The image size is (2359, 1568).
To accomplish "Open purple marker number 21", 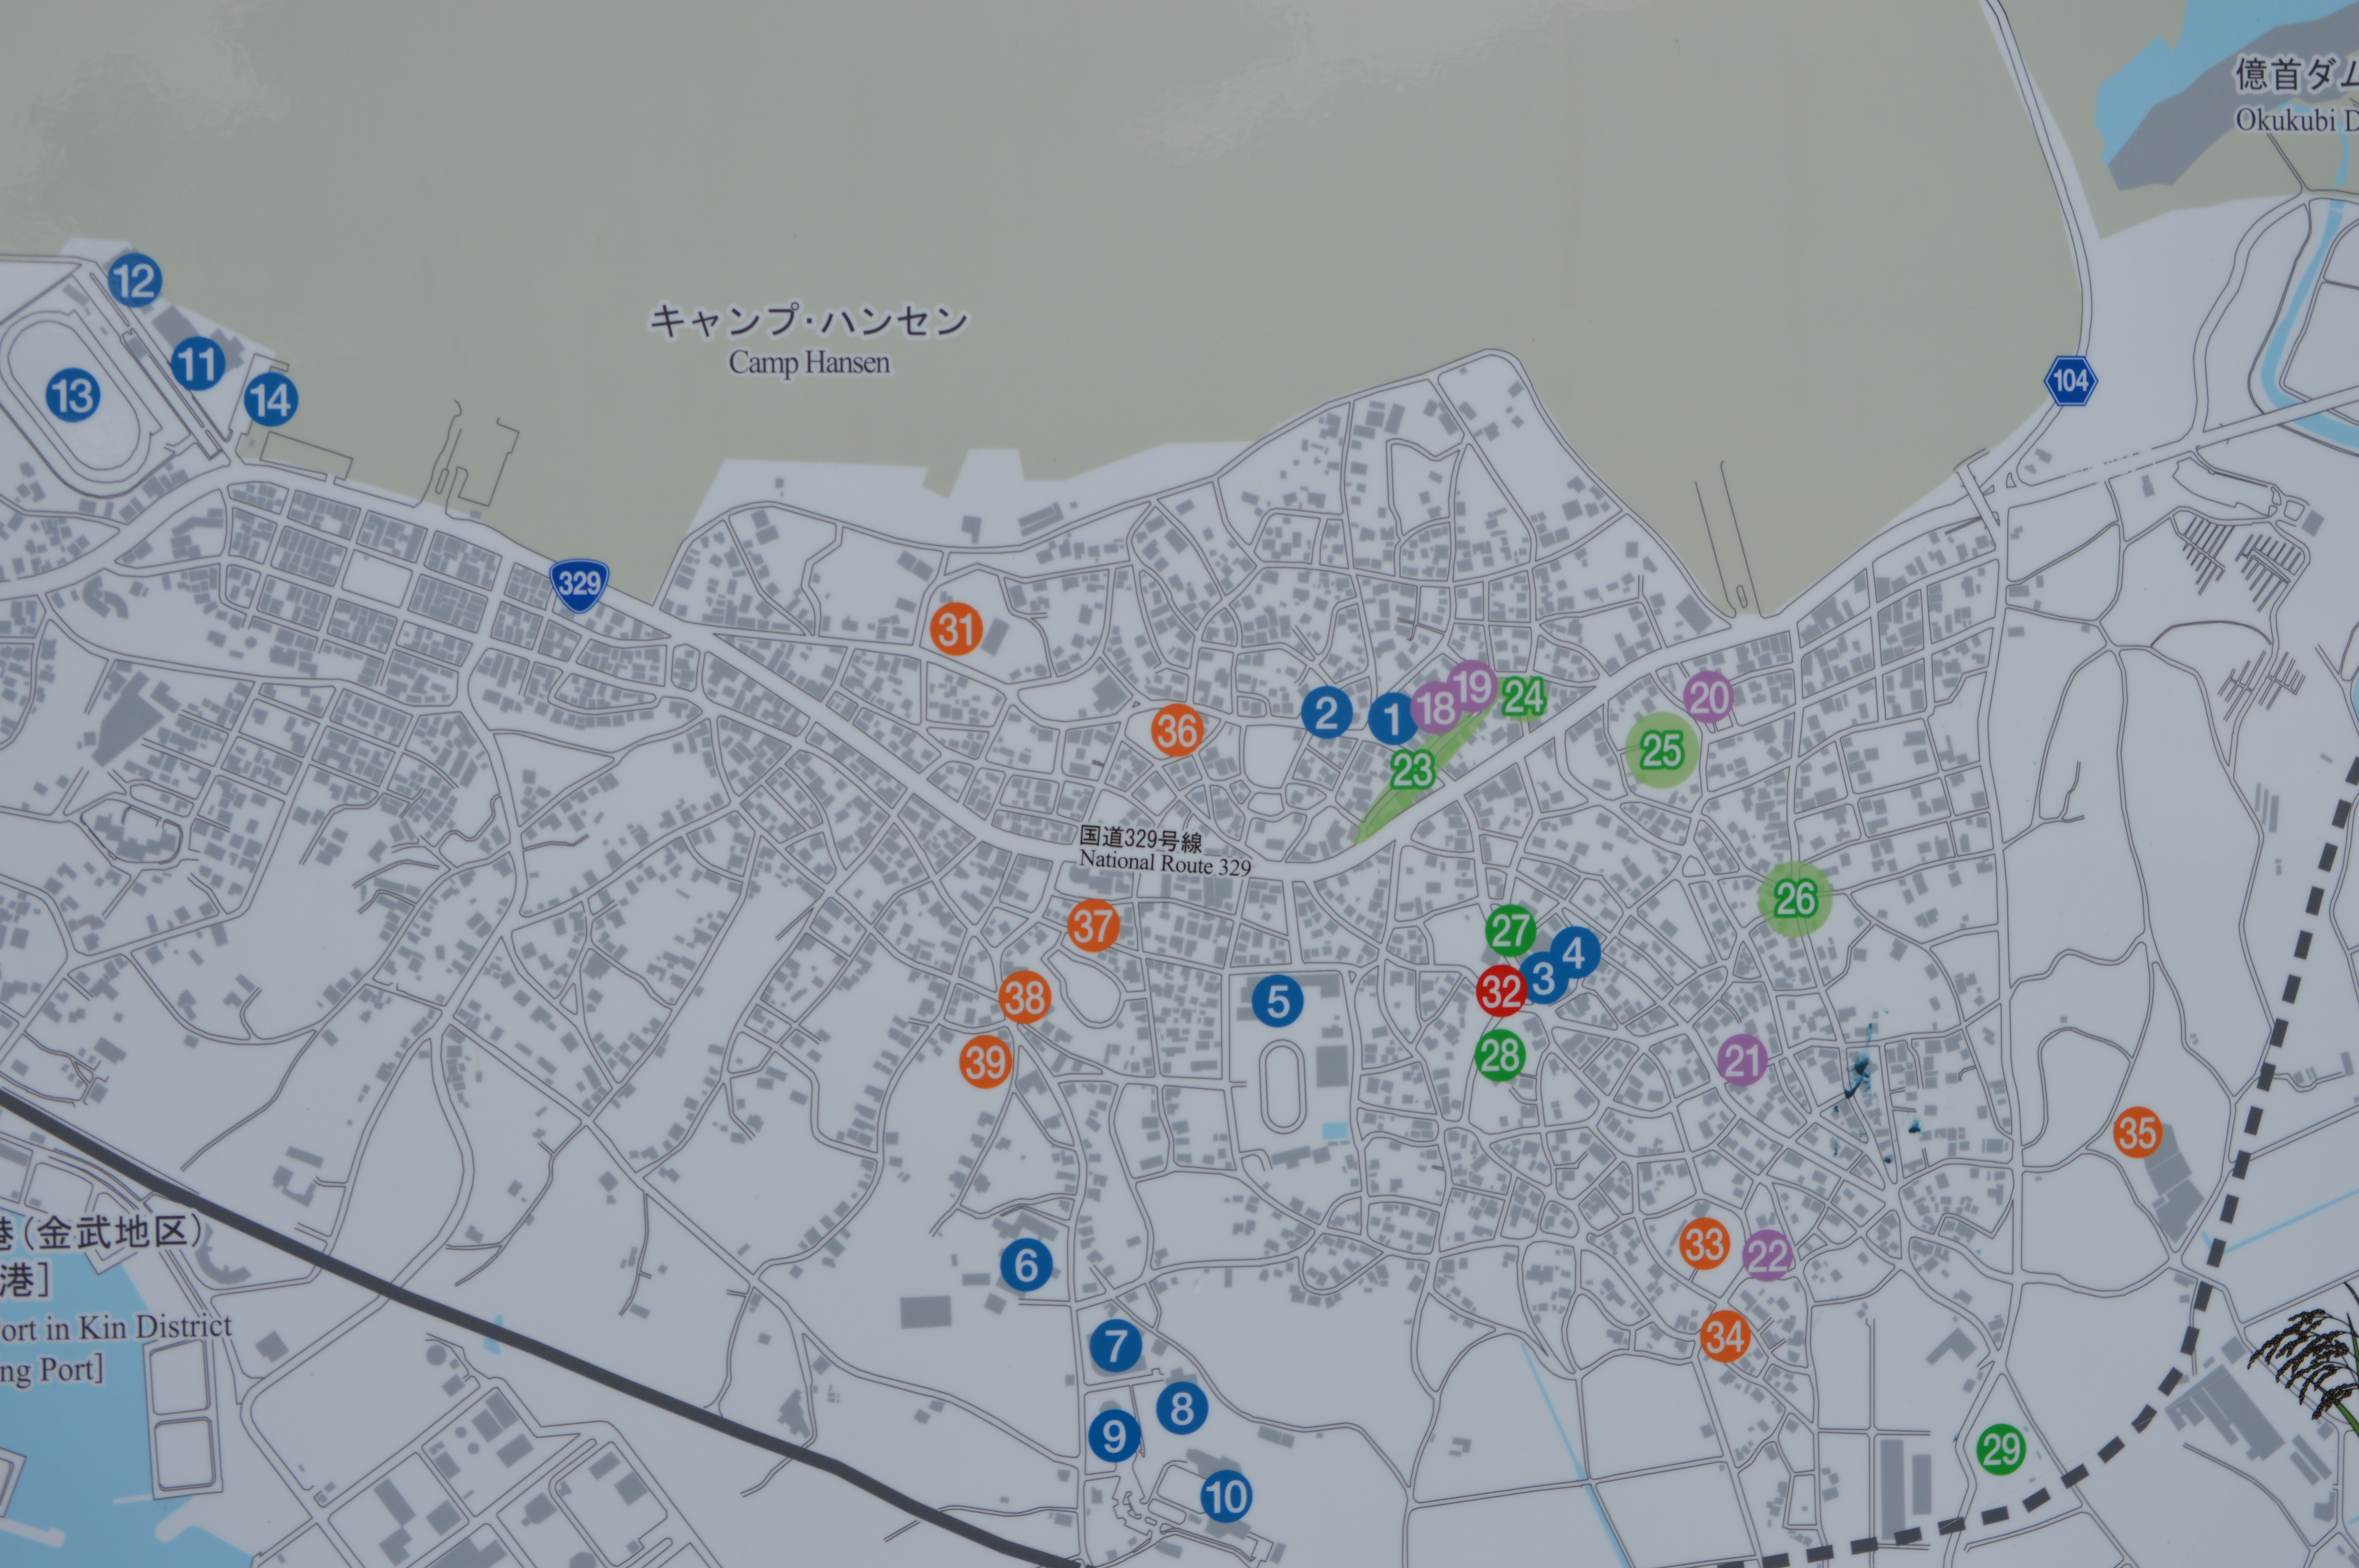I will pos(1743,1060).
